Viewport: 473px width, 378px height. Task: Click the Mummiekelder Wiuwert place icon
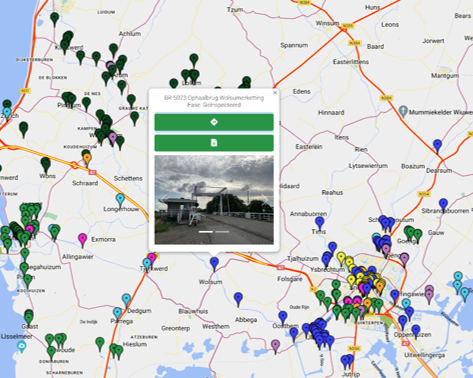click(x=403, y=111)
